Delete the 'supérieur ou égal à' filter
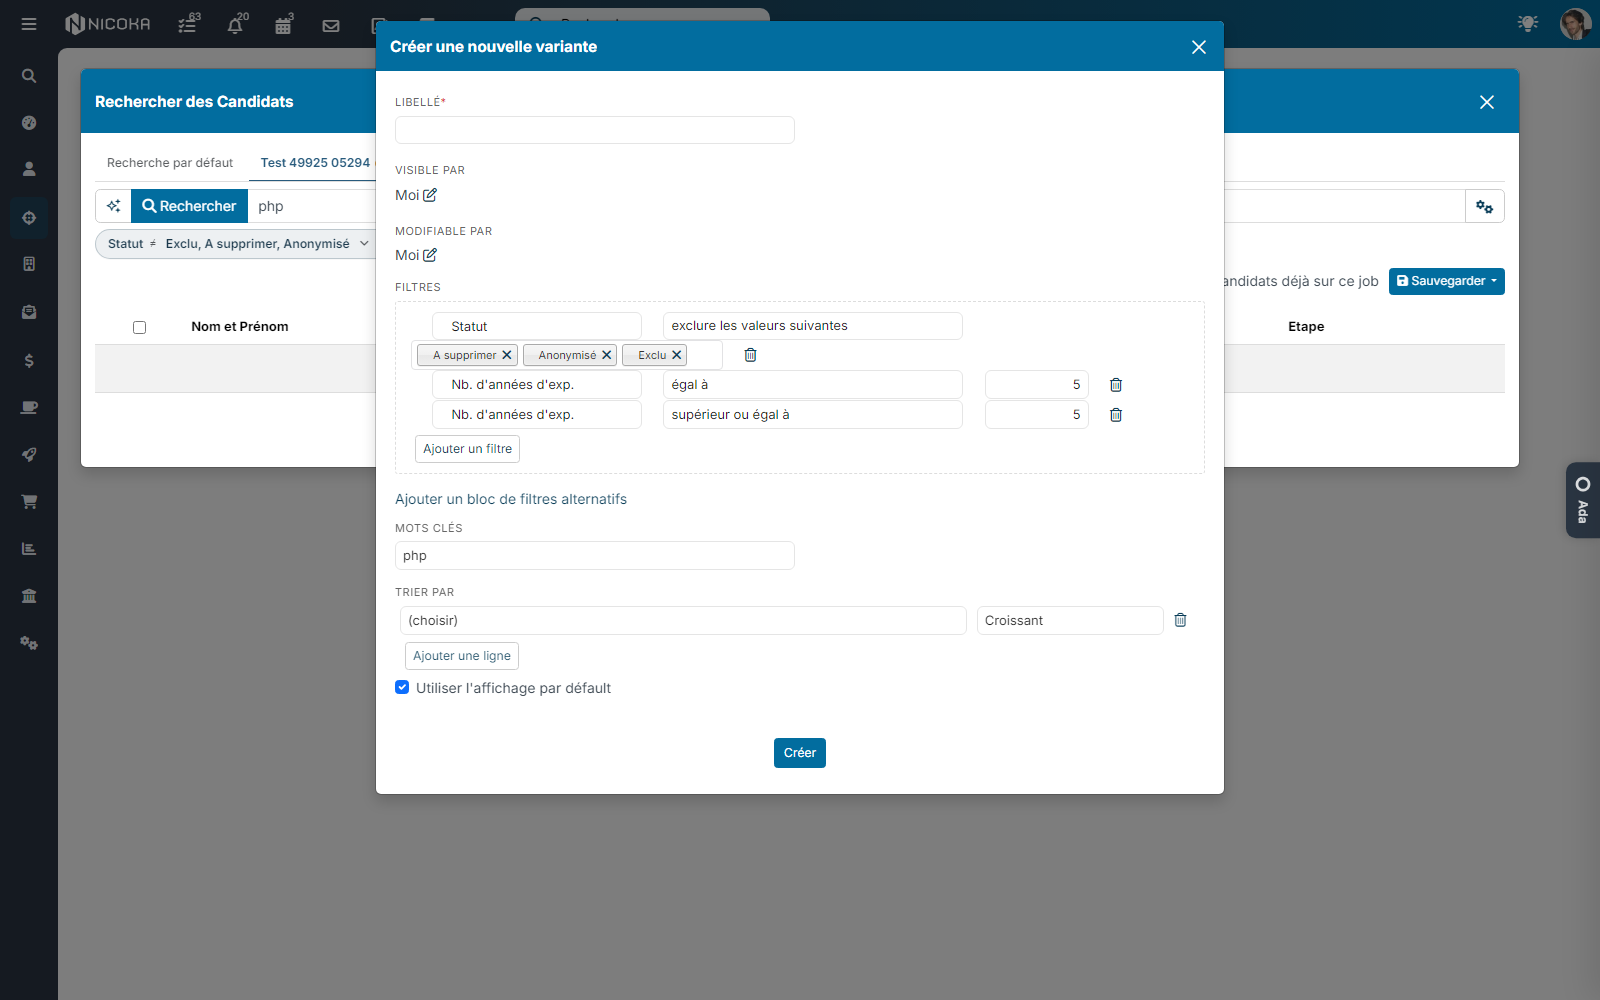 point(1116,415)
